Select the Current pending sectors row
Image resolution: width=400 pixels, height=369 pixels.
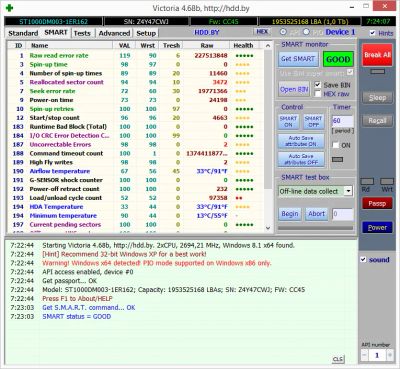(135, 225)
